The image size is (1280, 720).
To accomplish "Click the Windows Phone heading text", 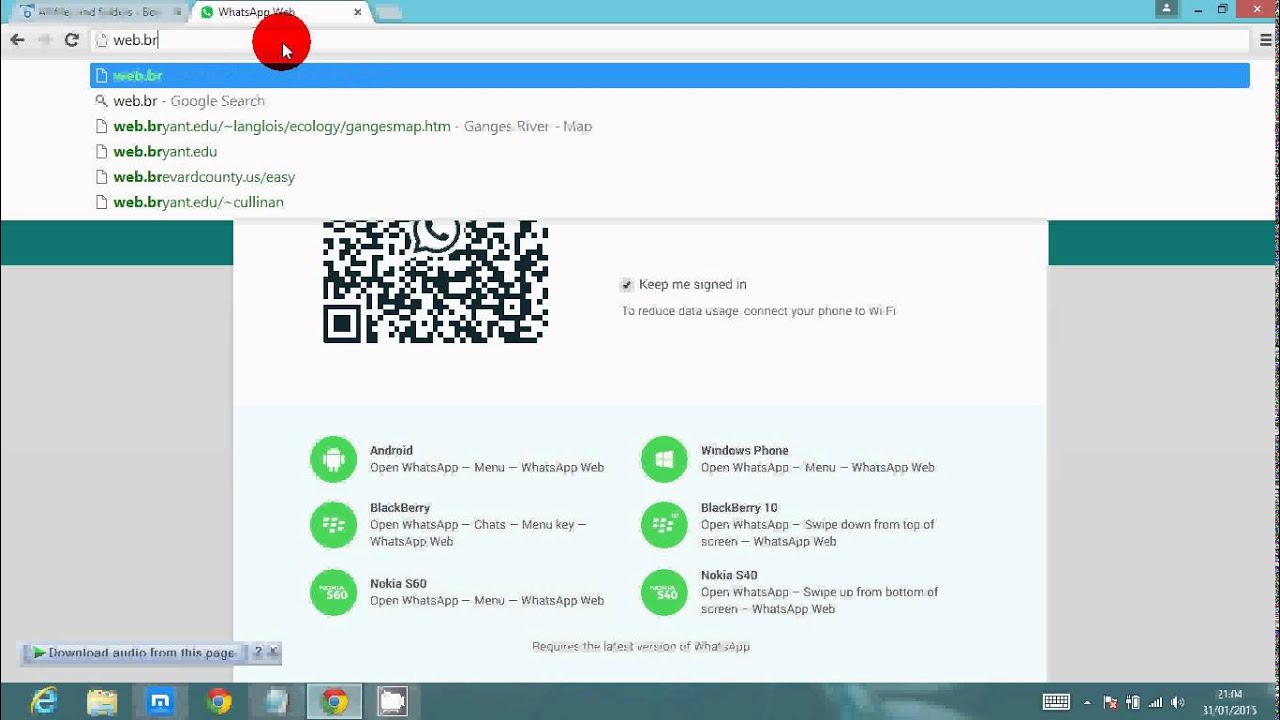I will [x=744, y=451].
